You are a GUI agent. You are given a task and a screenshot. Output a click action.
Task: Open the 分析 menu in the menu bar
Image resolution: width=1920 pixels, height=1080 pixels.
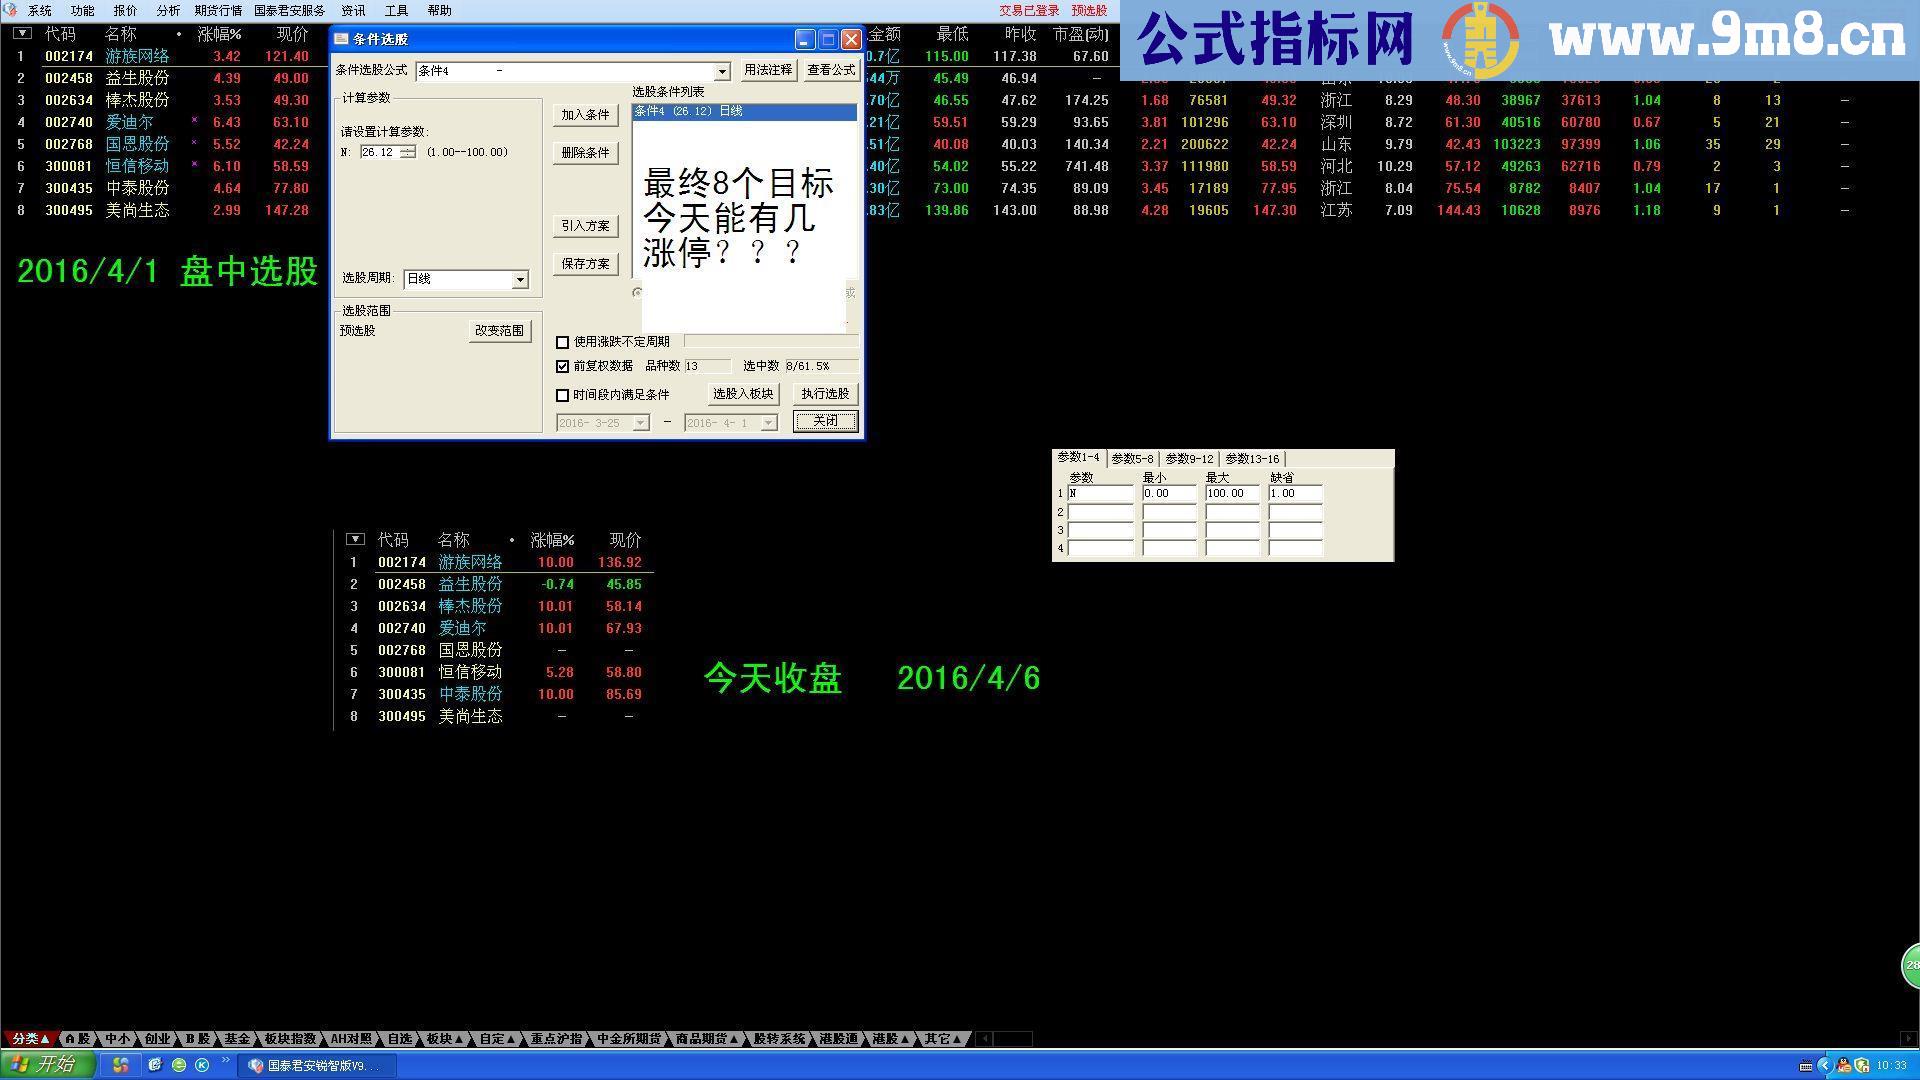coord(167,10)
